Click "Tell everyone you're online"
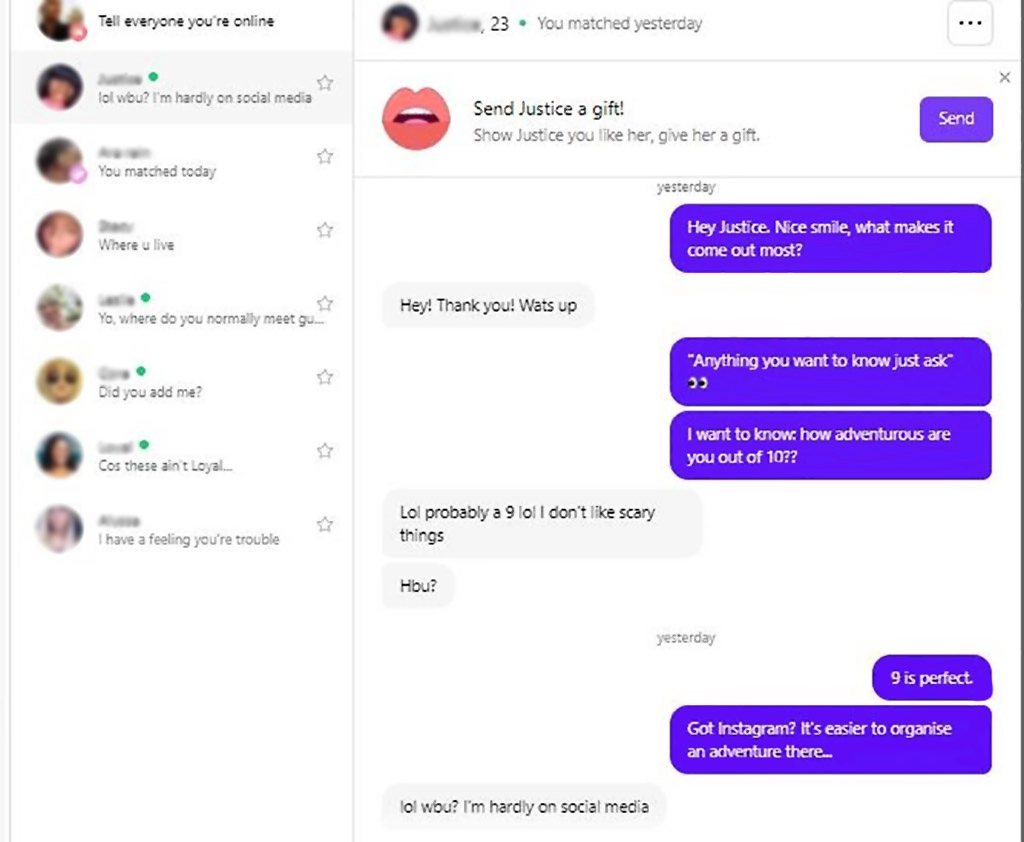The image size is (1024, 842). [185, 20]
